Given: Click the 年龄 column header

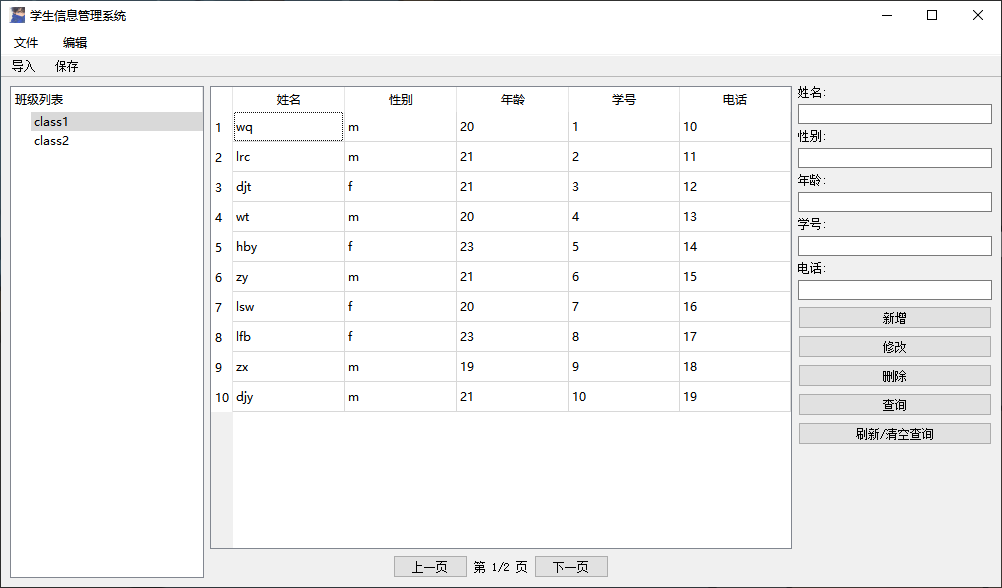Looking at the screenshot, I should [513, 100].
